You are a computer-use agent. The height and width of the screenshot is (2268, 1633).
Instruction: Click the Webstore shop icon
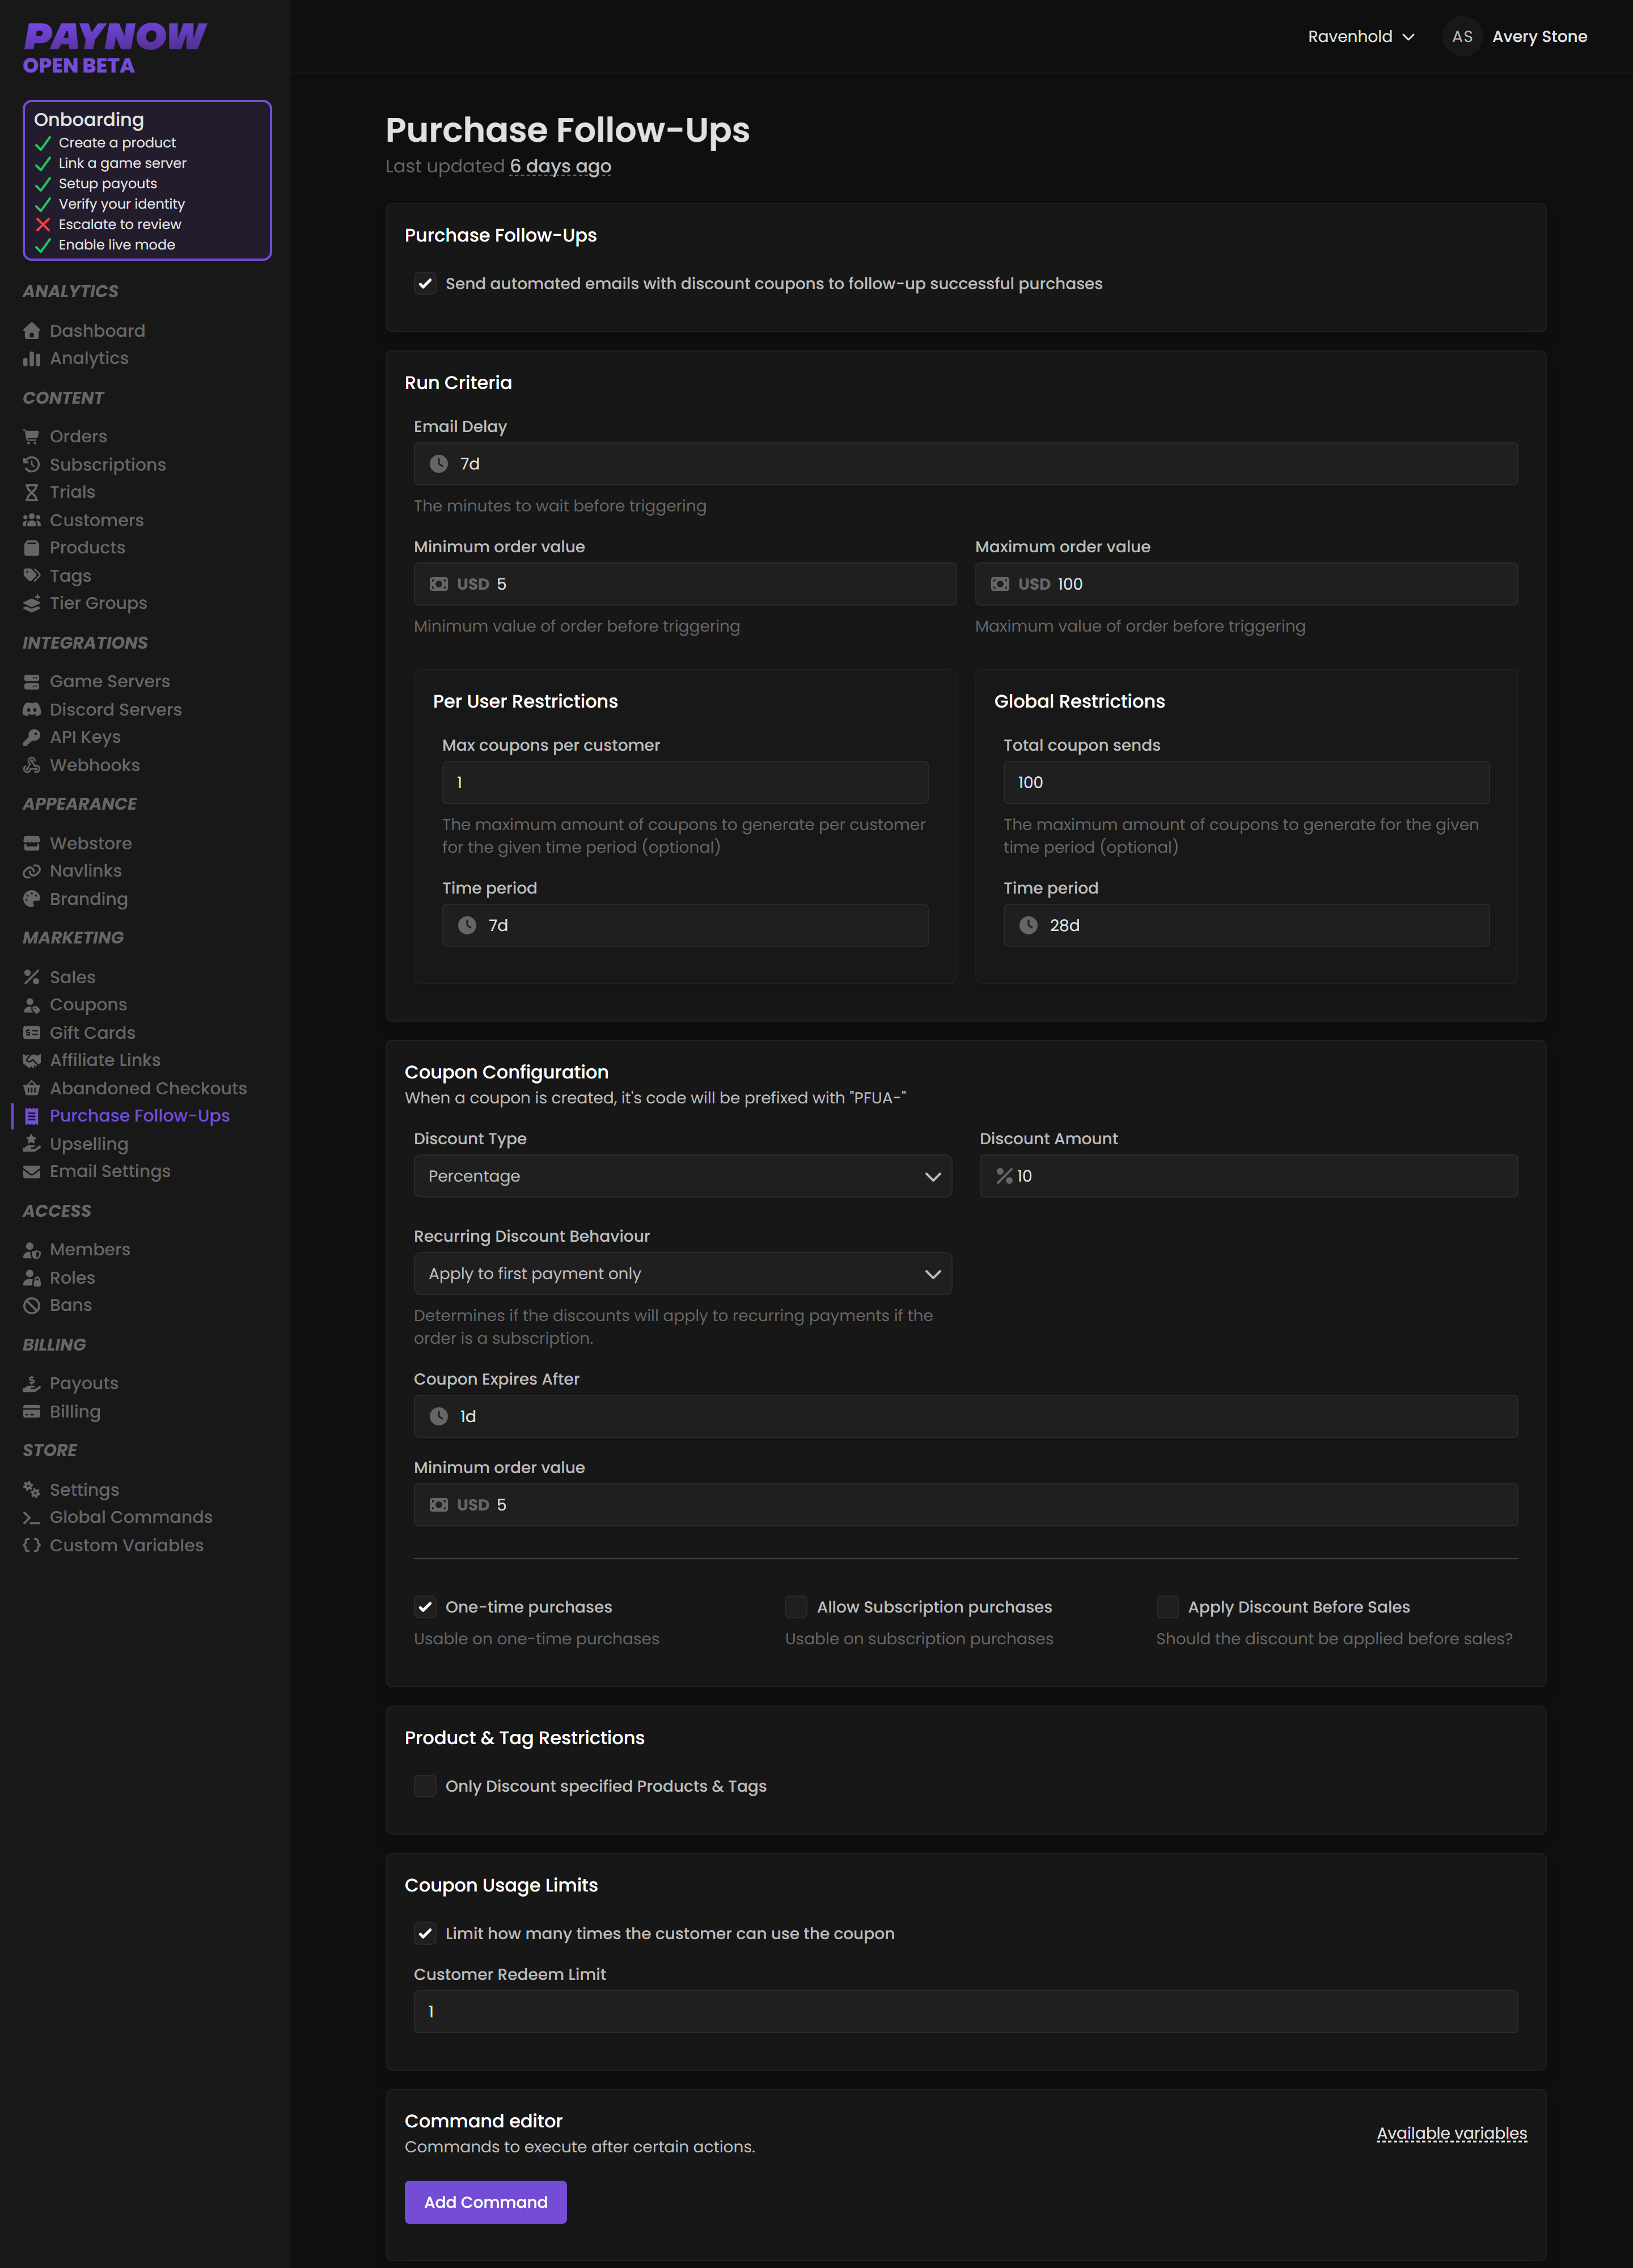pyautogui.click(x=32, y=843)
